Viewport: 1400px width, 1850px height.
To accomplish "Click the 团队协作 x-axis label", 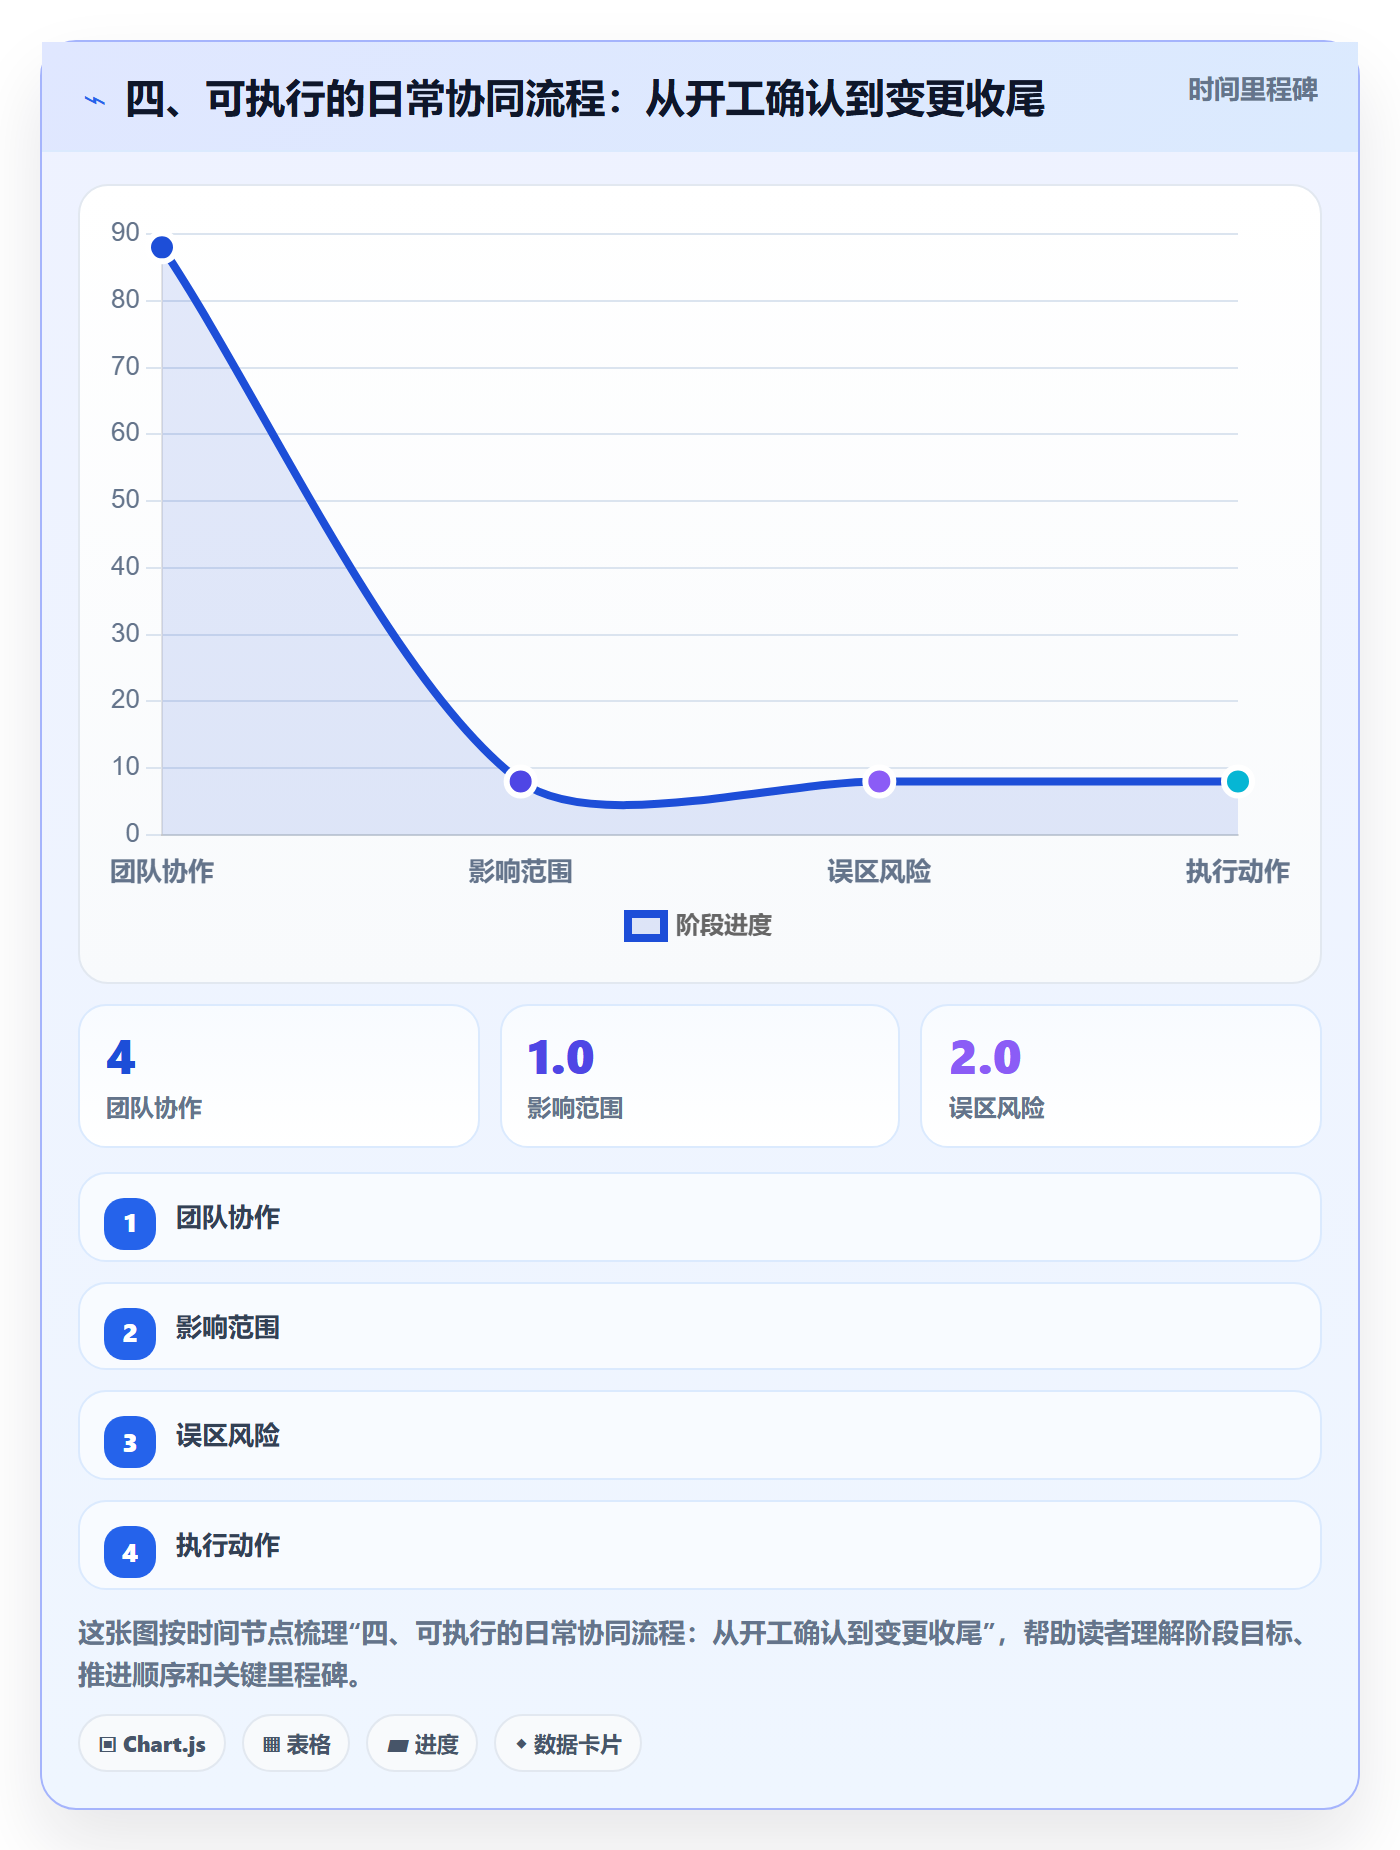I will pos(162,871).
